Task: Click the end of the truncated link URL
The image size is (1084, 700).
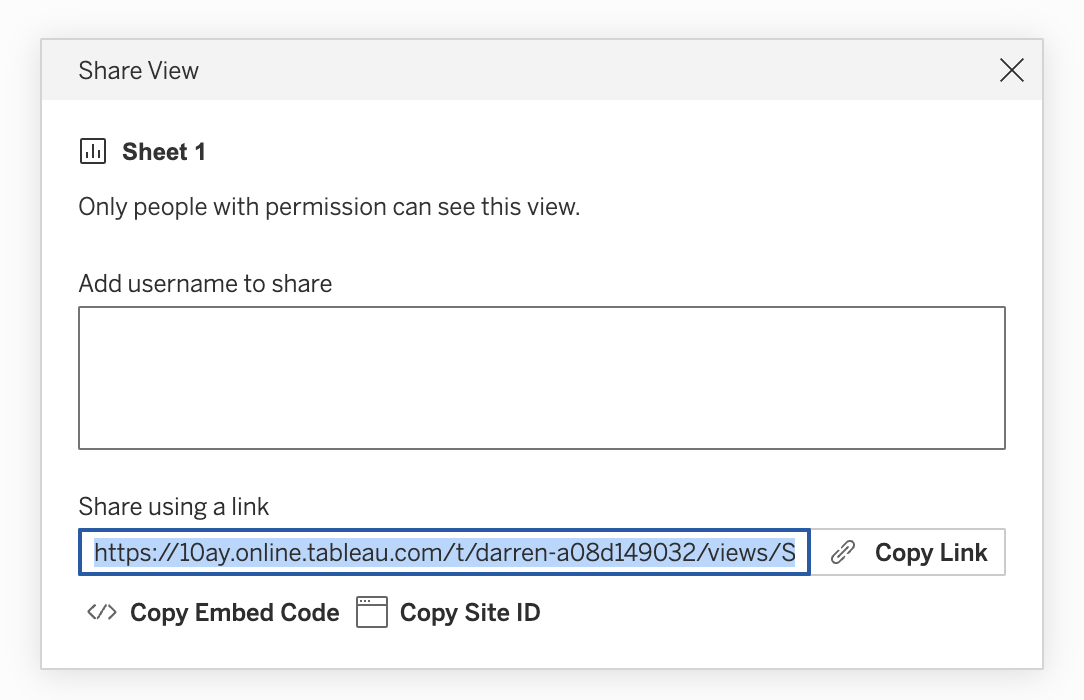Action: (790, 552)
